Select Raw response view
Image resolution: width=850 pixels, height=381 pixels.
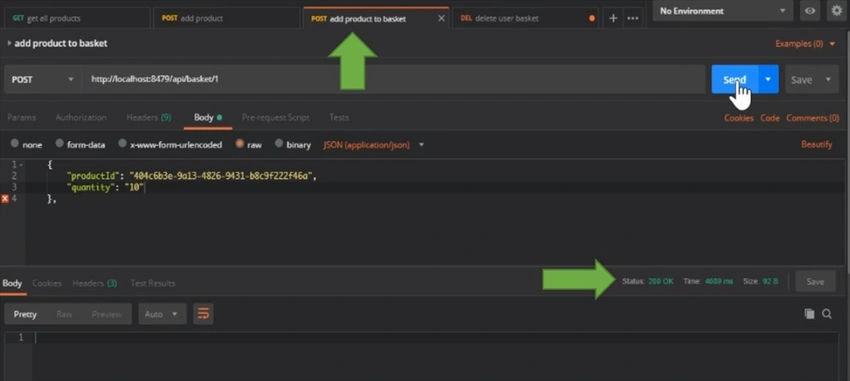[x=64, y=314]
